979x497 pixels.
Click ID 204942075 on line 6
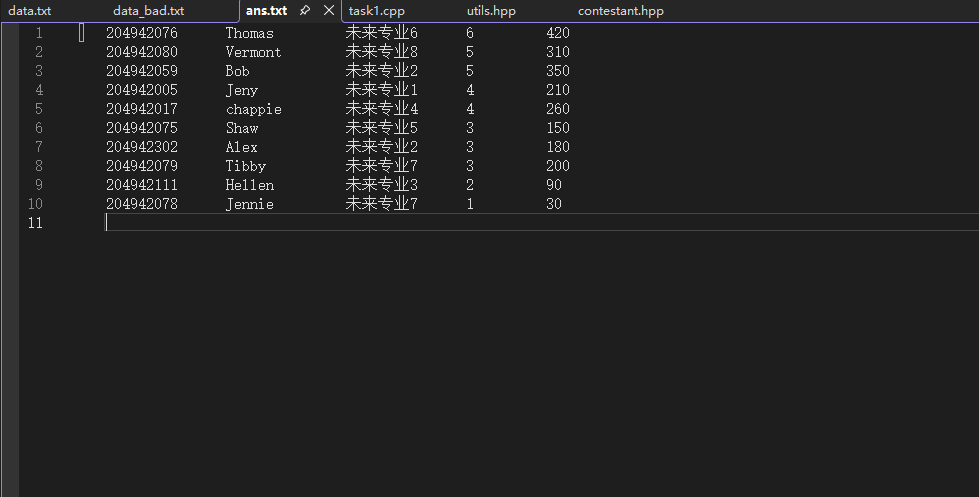[142, 128]
